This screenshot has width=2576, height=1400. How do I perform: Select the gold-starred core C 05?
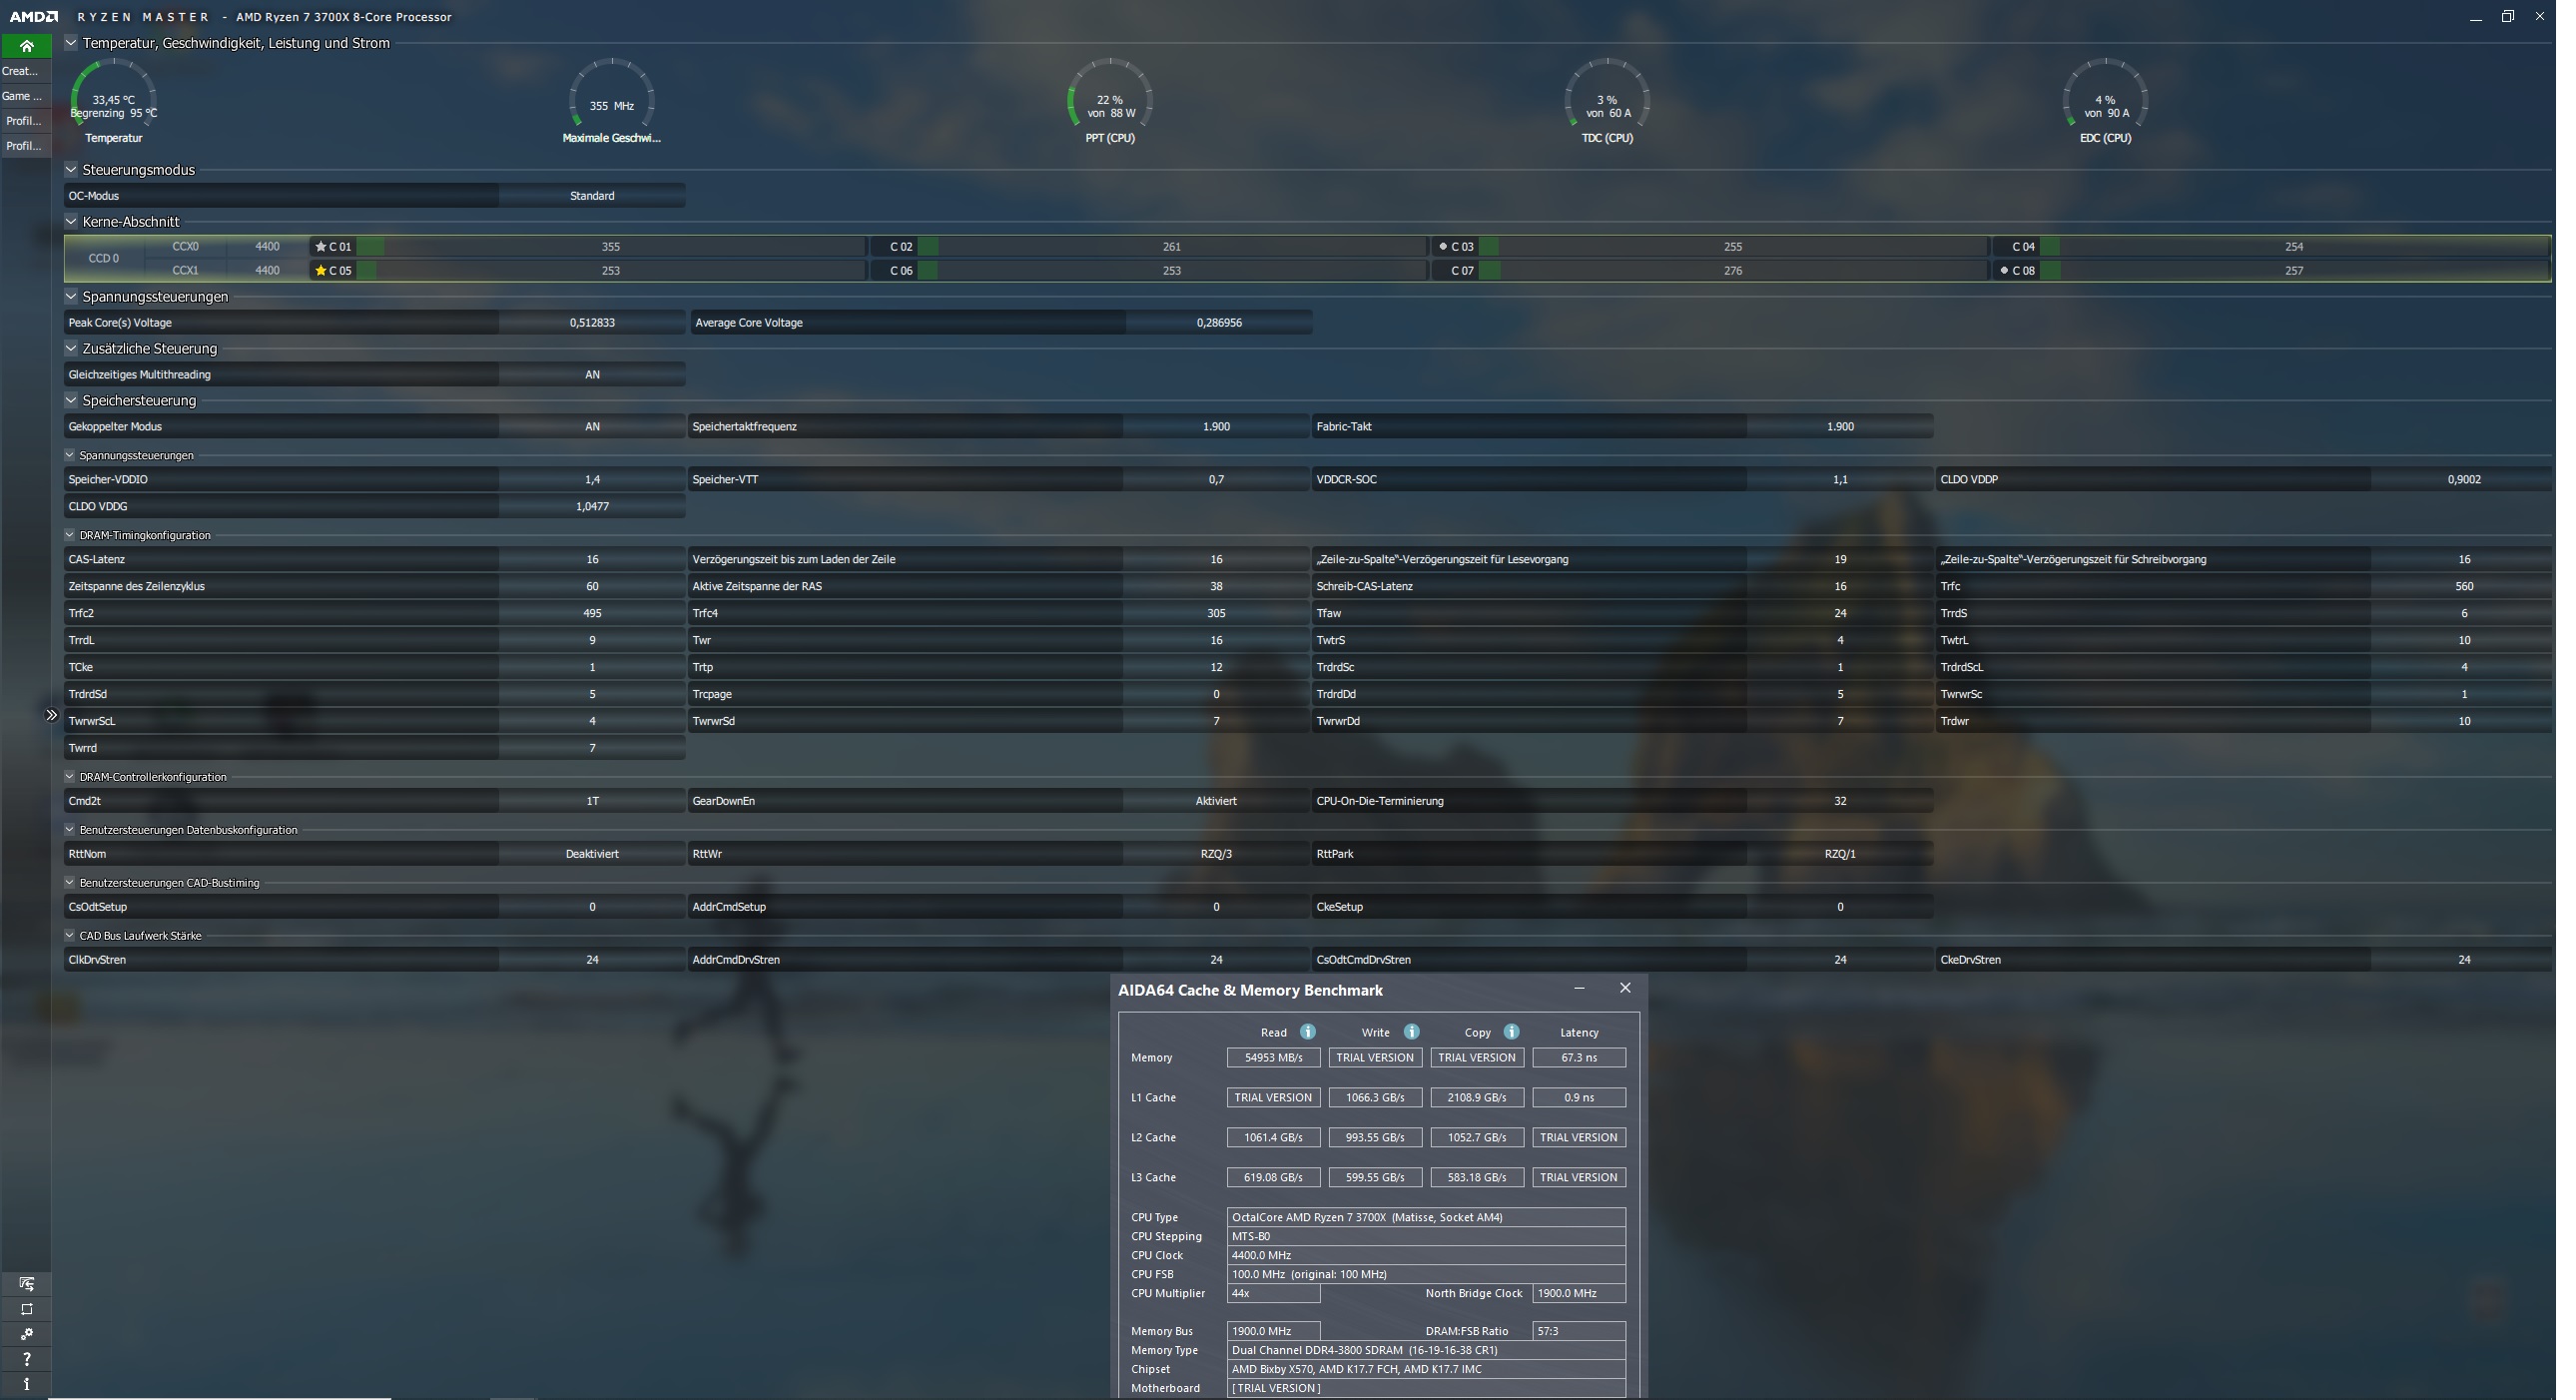336,272
